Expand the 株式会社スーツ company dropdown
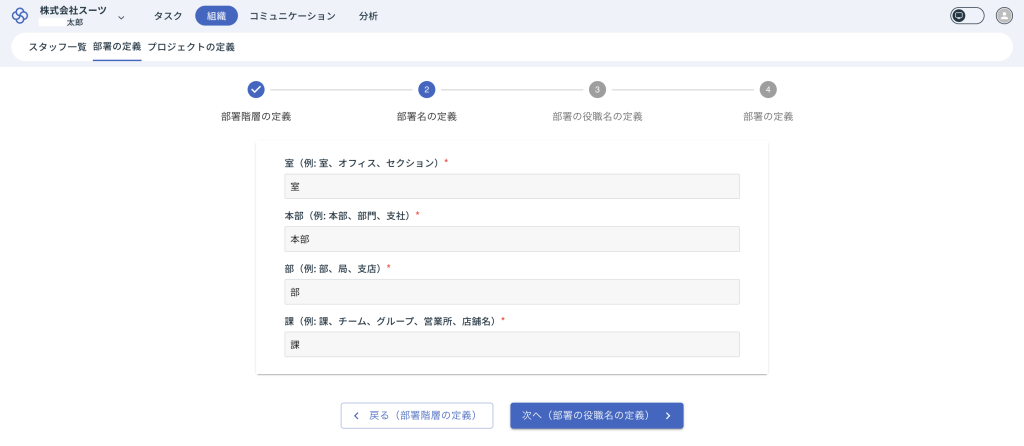Image resolution: width=1024 pixels, height=446 pixels. [121, 17]
